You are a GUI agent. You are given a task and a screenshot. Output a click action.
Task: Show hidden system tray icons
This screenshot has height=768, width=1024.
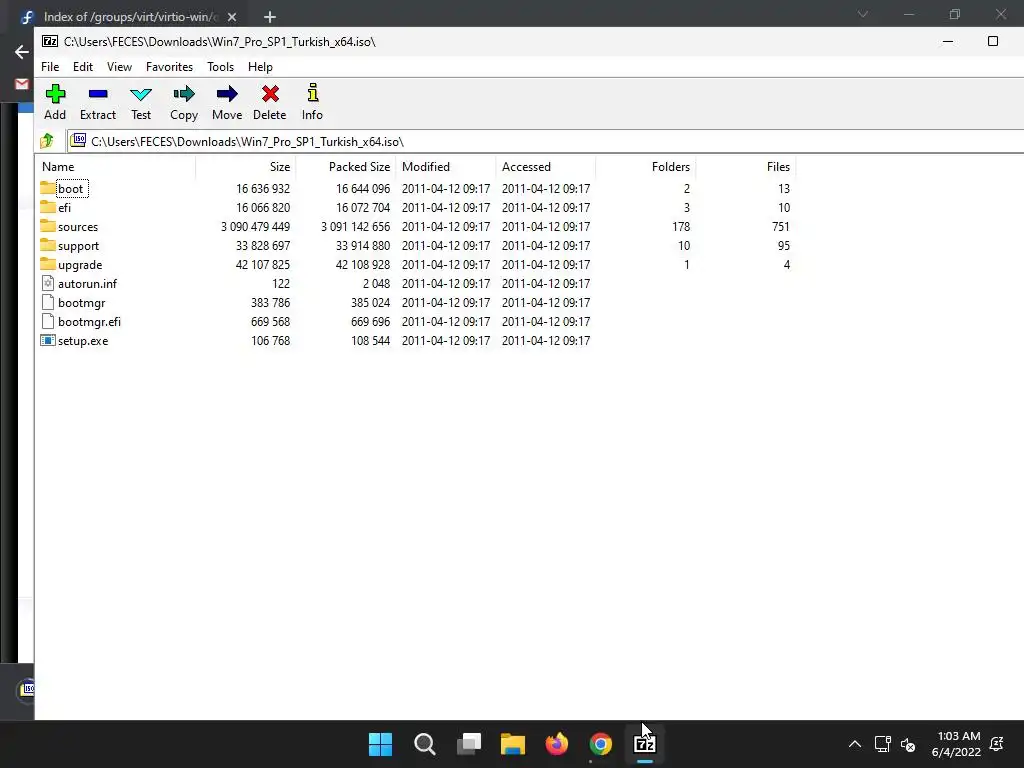[854, 744]
